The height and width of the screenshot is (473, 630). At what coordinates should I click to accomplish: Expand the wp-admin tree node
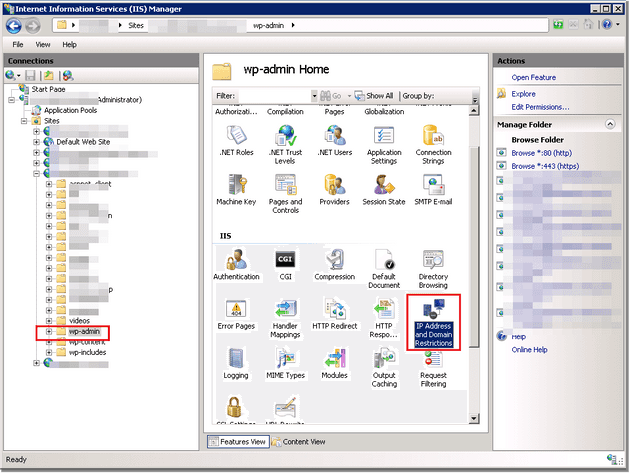[x=48, y=331]
